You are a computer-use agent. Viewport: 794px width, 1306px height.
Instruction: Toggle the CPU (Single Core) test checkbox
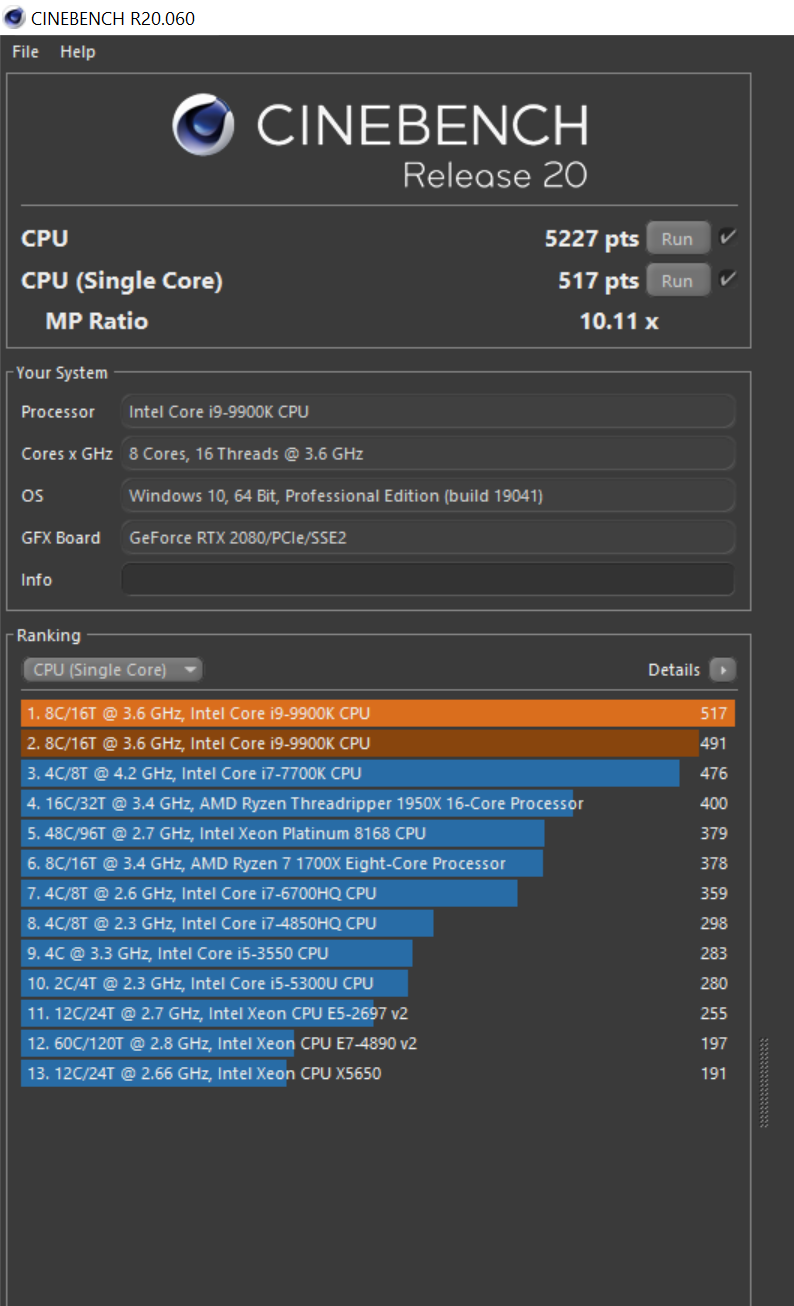(728, 280)
